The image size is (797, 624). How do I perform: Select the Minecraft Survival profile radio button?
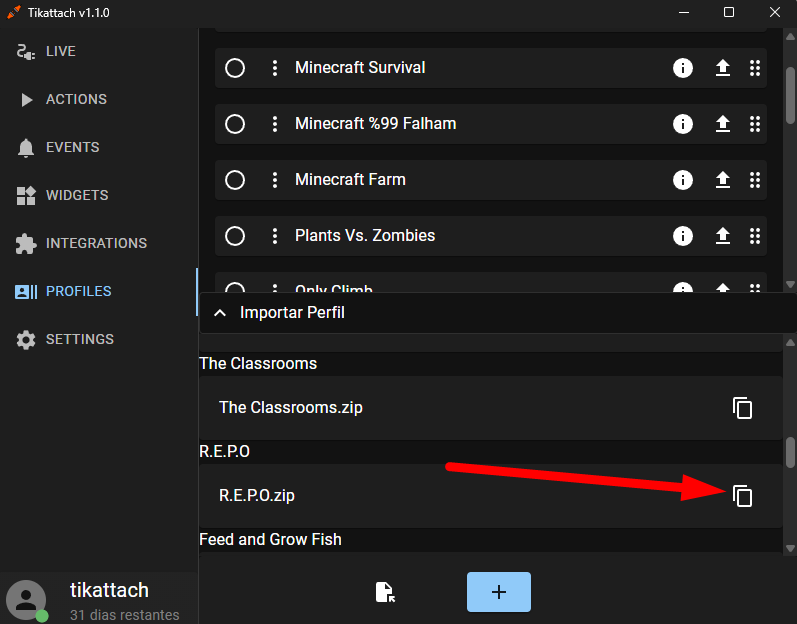pos(235,68)
